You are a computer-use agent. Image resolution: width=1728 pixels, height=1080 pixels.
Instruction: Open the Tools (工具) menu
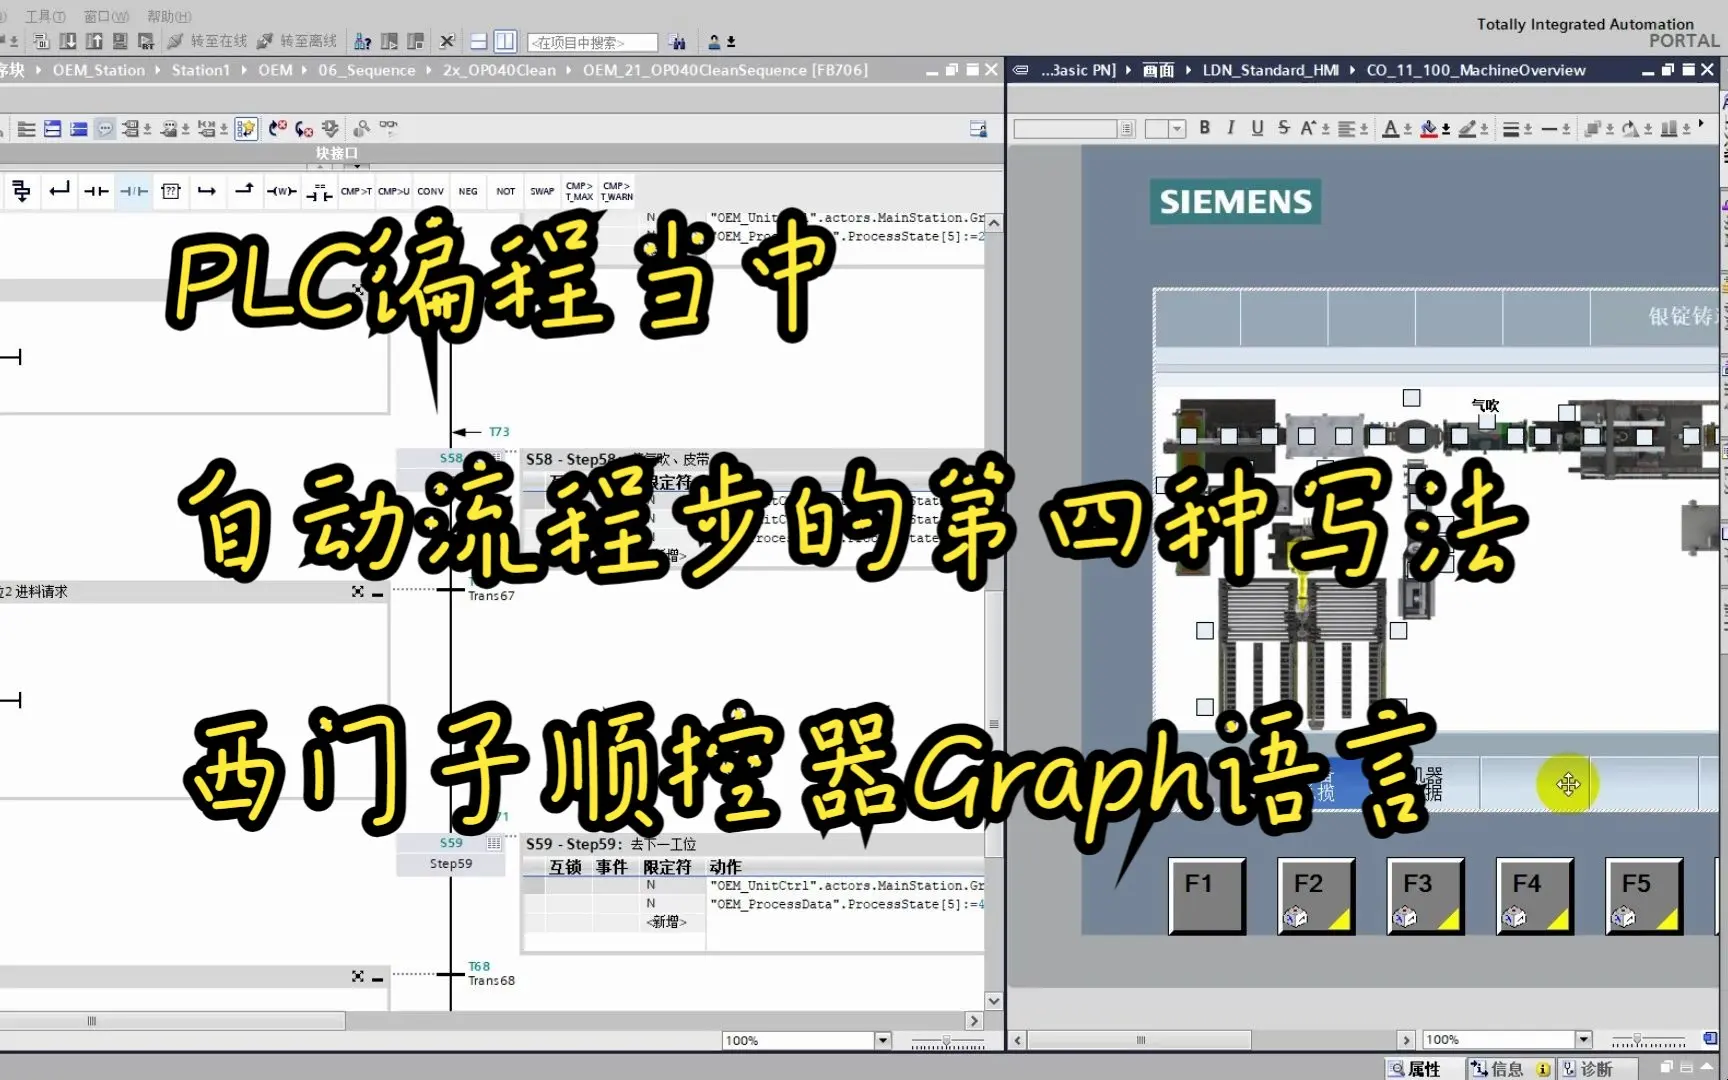click(45, 16)
